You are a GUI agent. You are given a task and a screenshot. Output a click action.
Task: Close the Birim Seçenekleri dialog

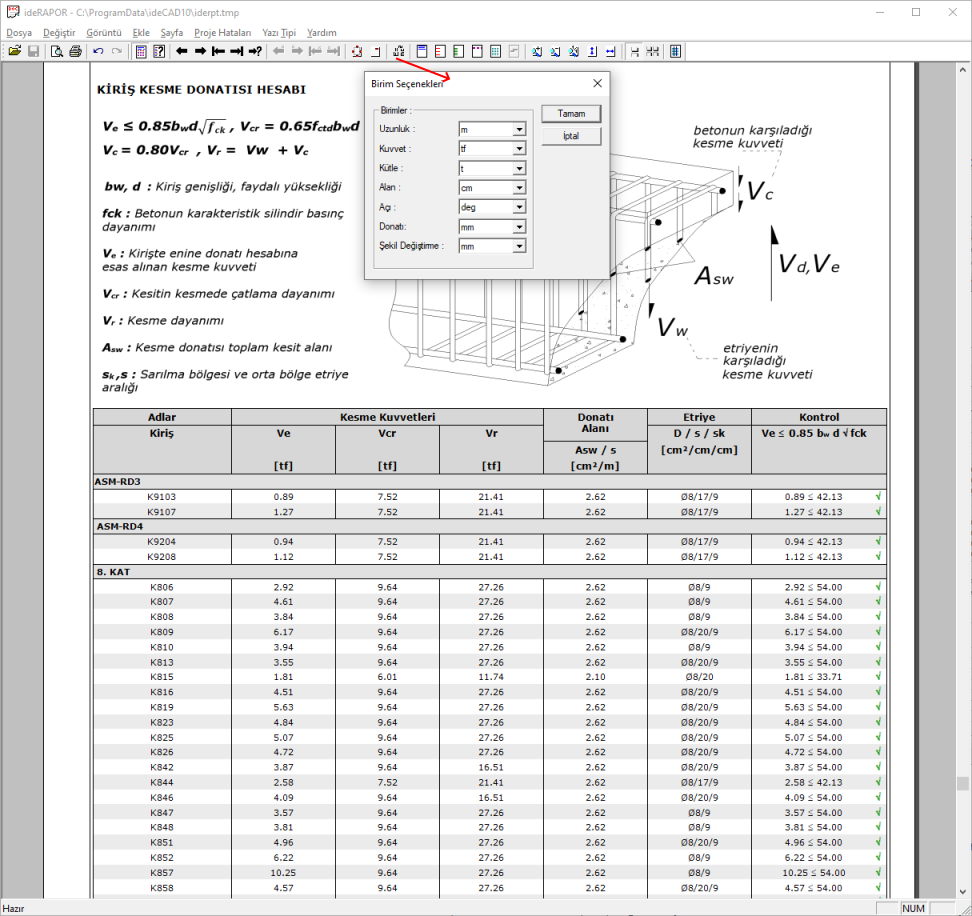(597, 83)
